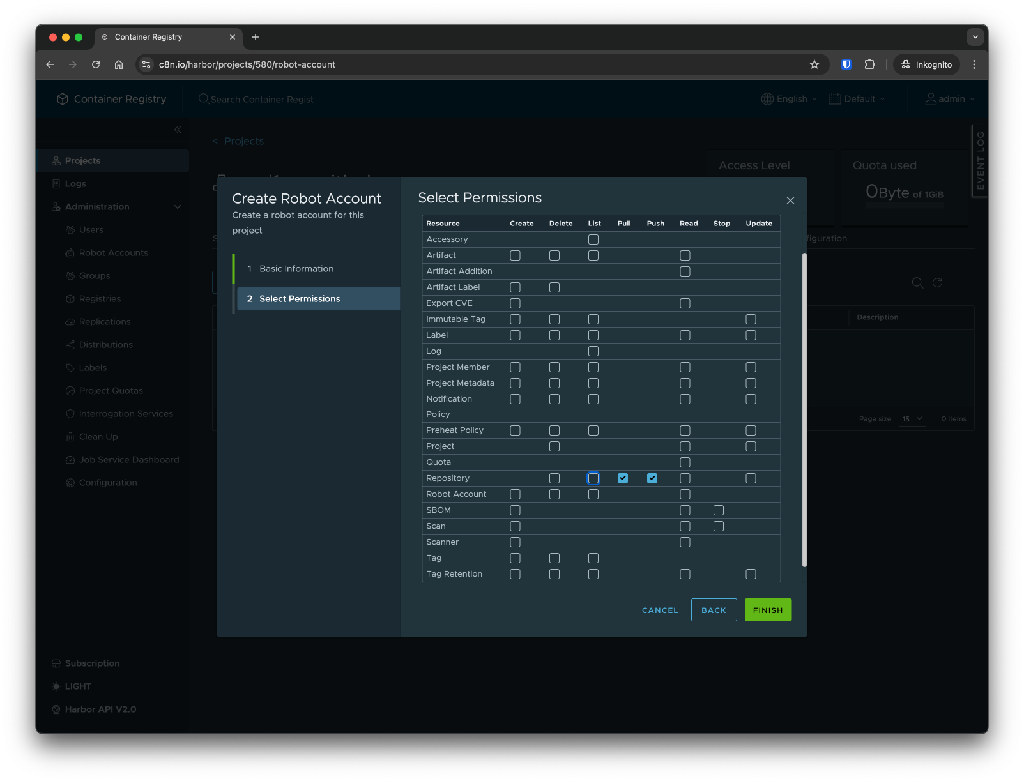Open the EVENT LOG side panel

[980, 160]
